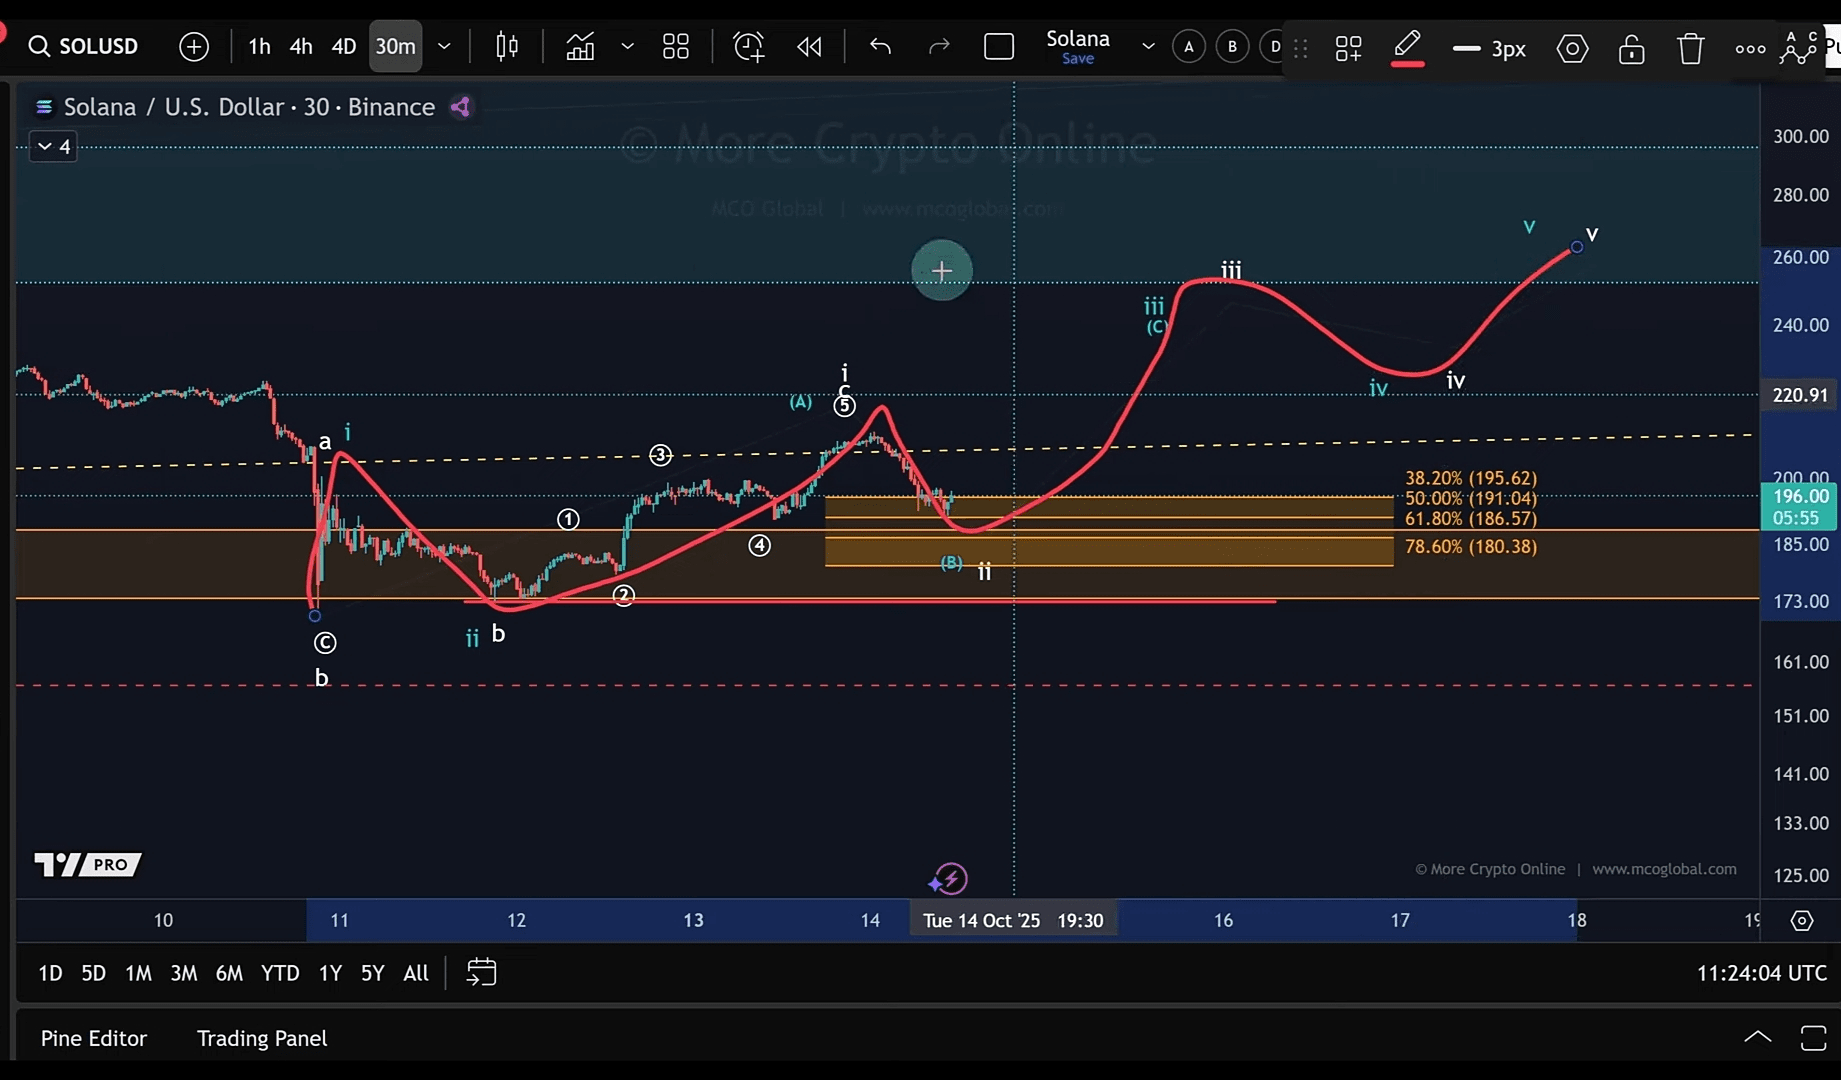Click the candlestick chart style icon

[507, 46]
